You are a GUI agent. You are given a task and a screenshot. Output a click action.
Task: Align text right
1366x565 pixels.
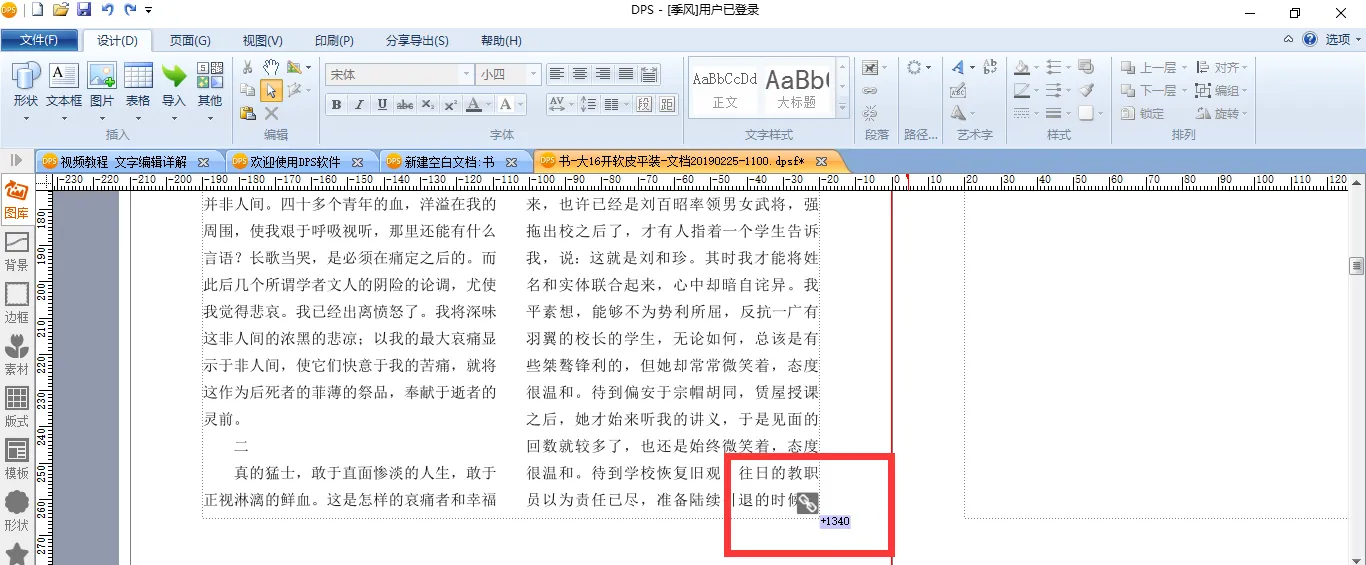pos(603,74)
